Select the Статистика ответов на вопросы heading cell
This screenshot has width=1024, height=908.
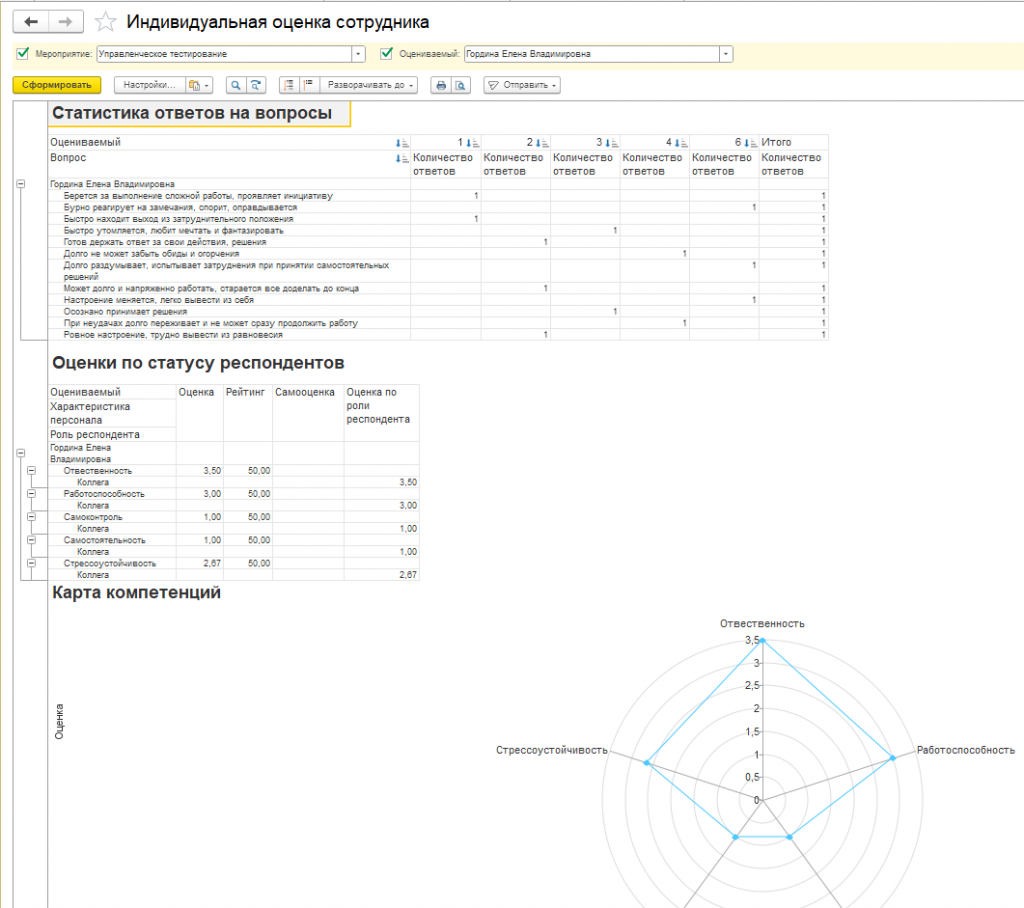[199, 114]
